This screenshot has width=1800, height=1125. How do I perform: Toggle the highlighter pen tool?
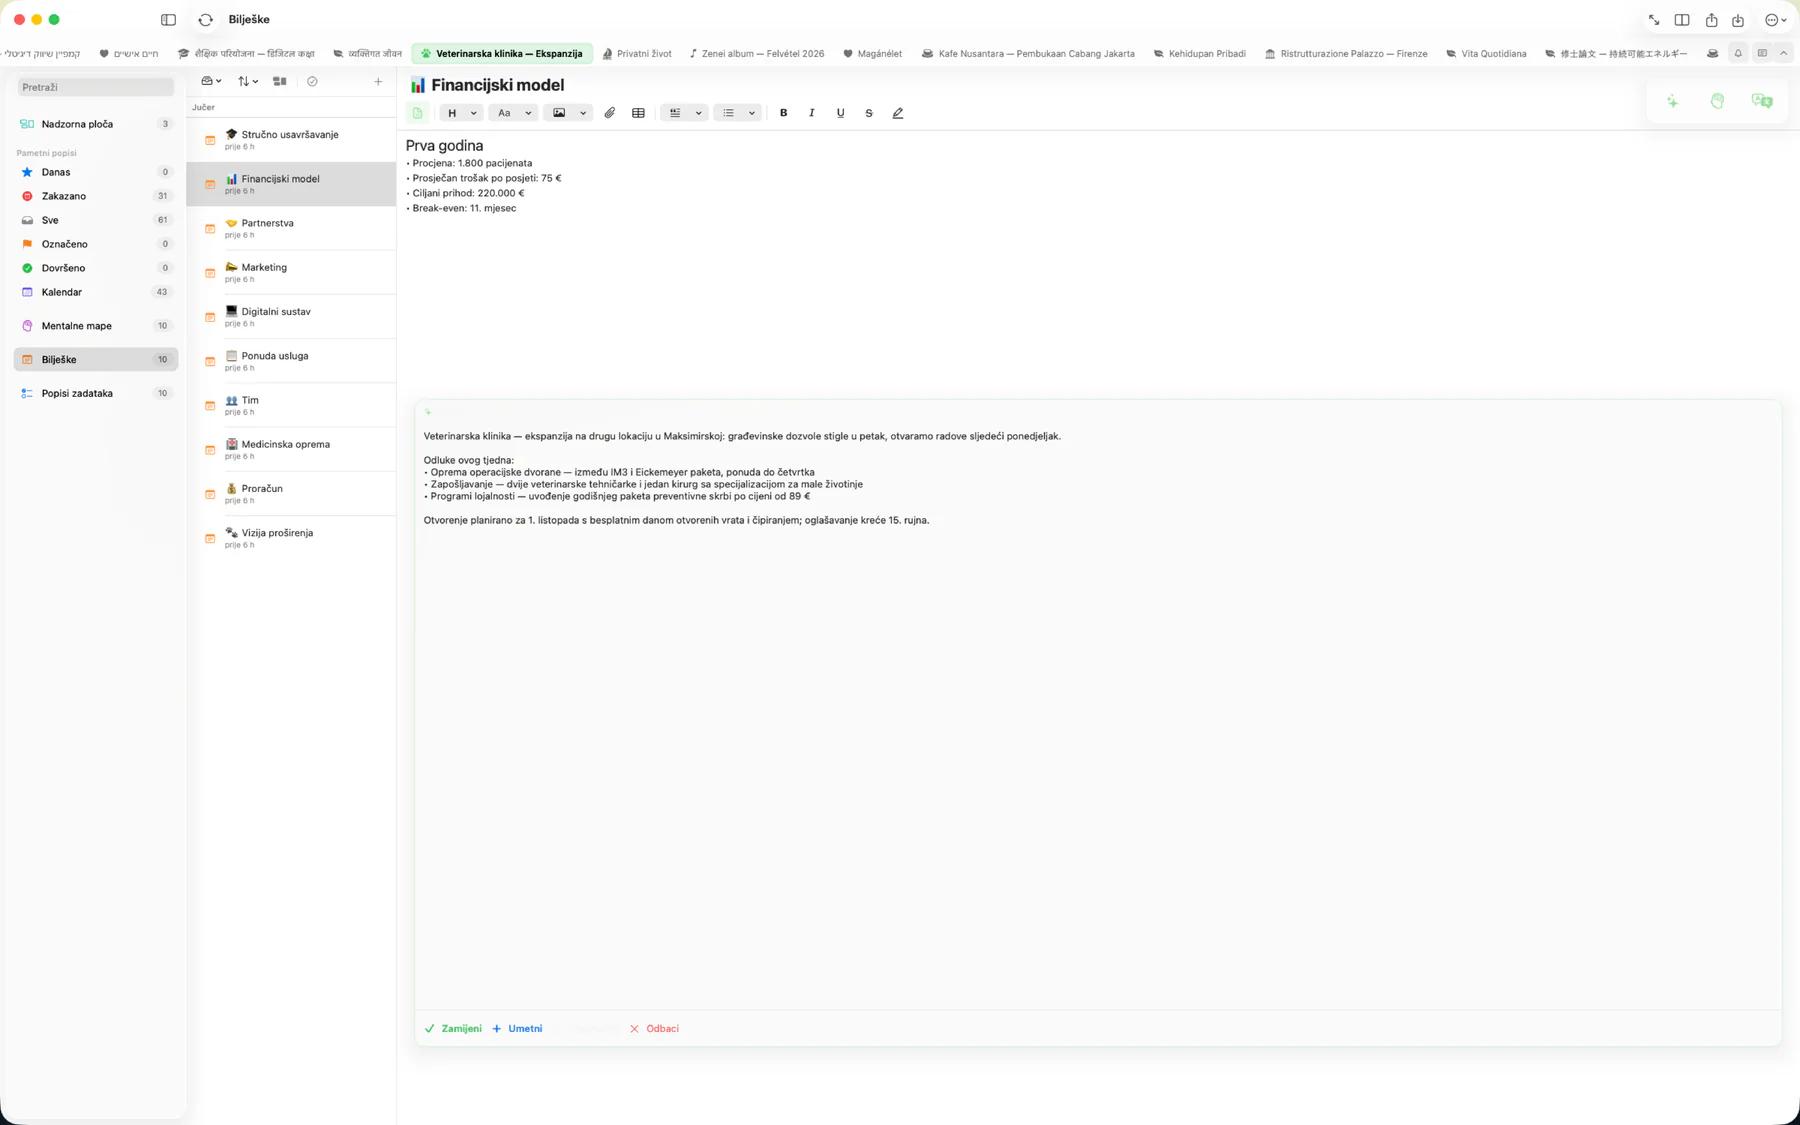(898, 113)
